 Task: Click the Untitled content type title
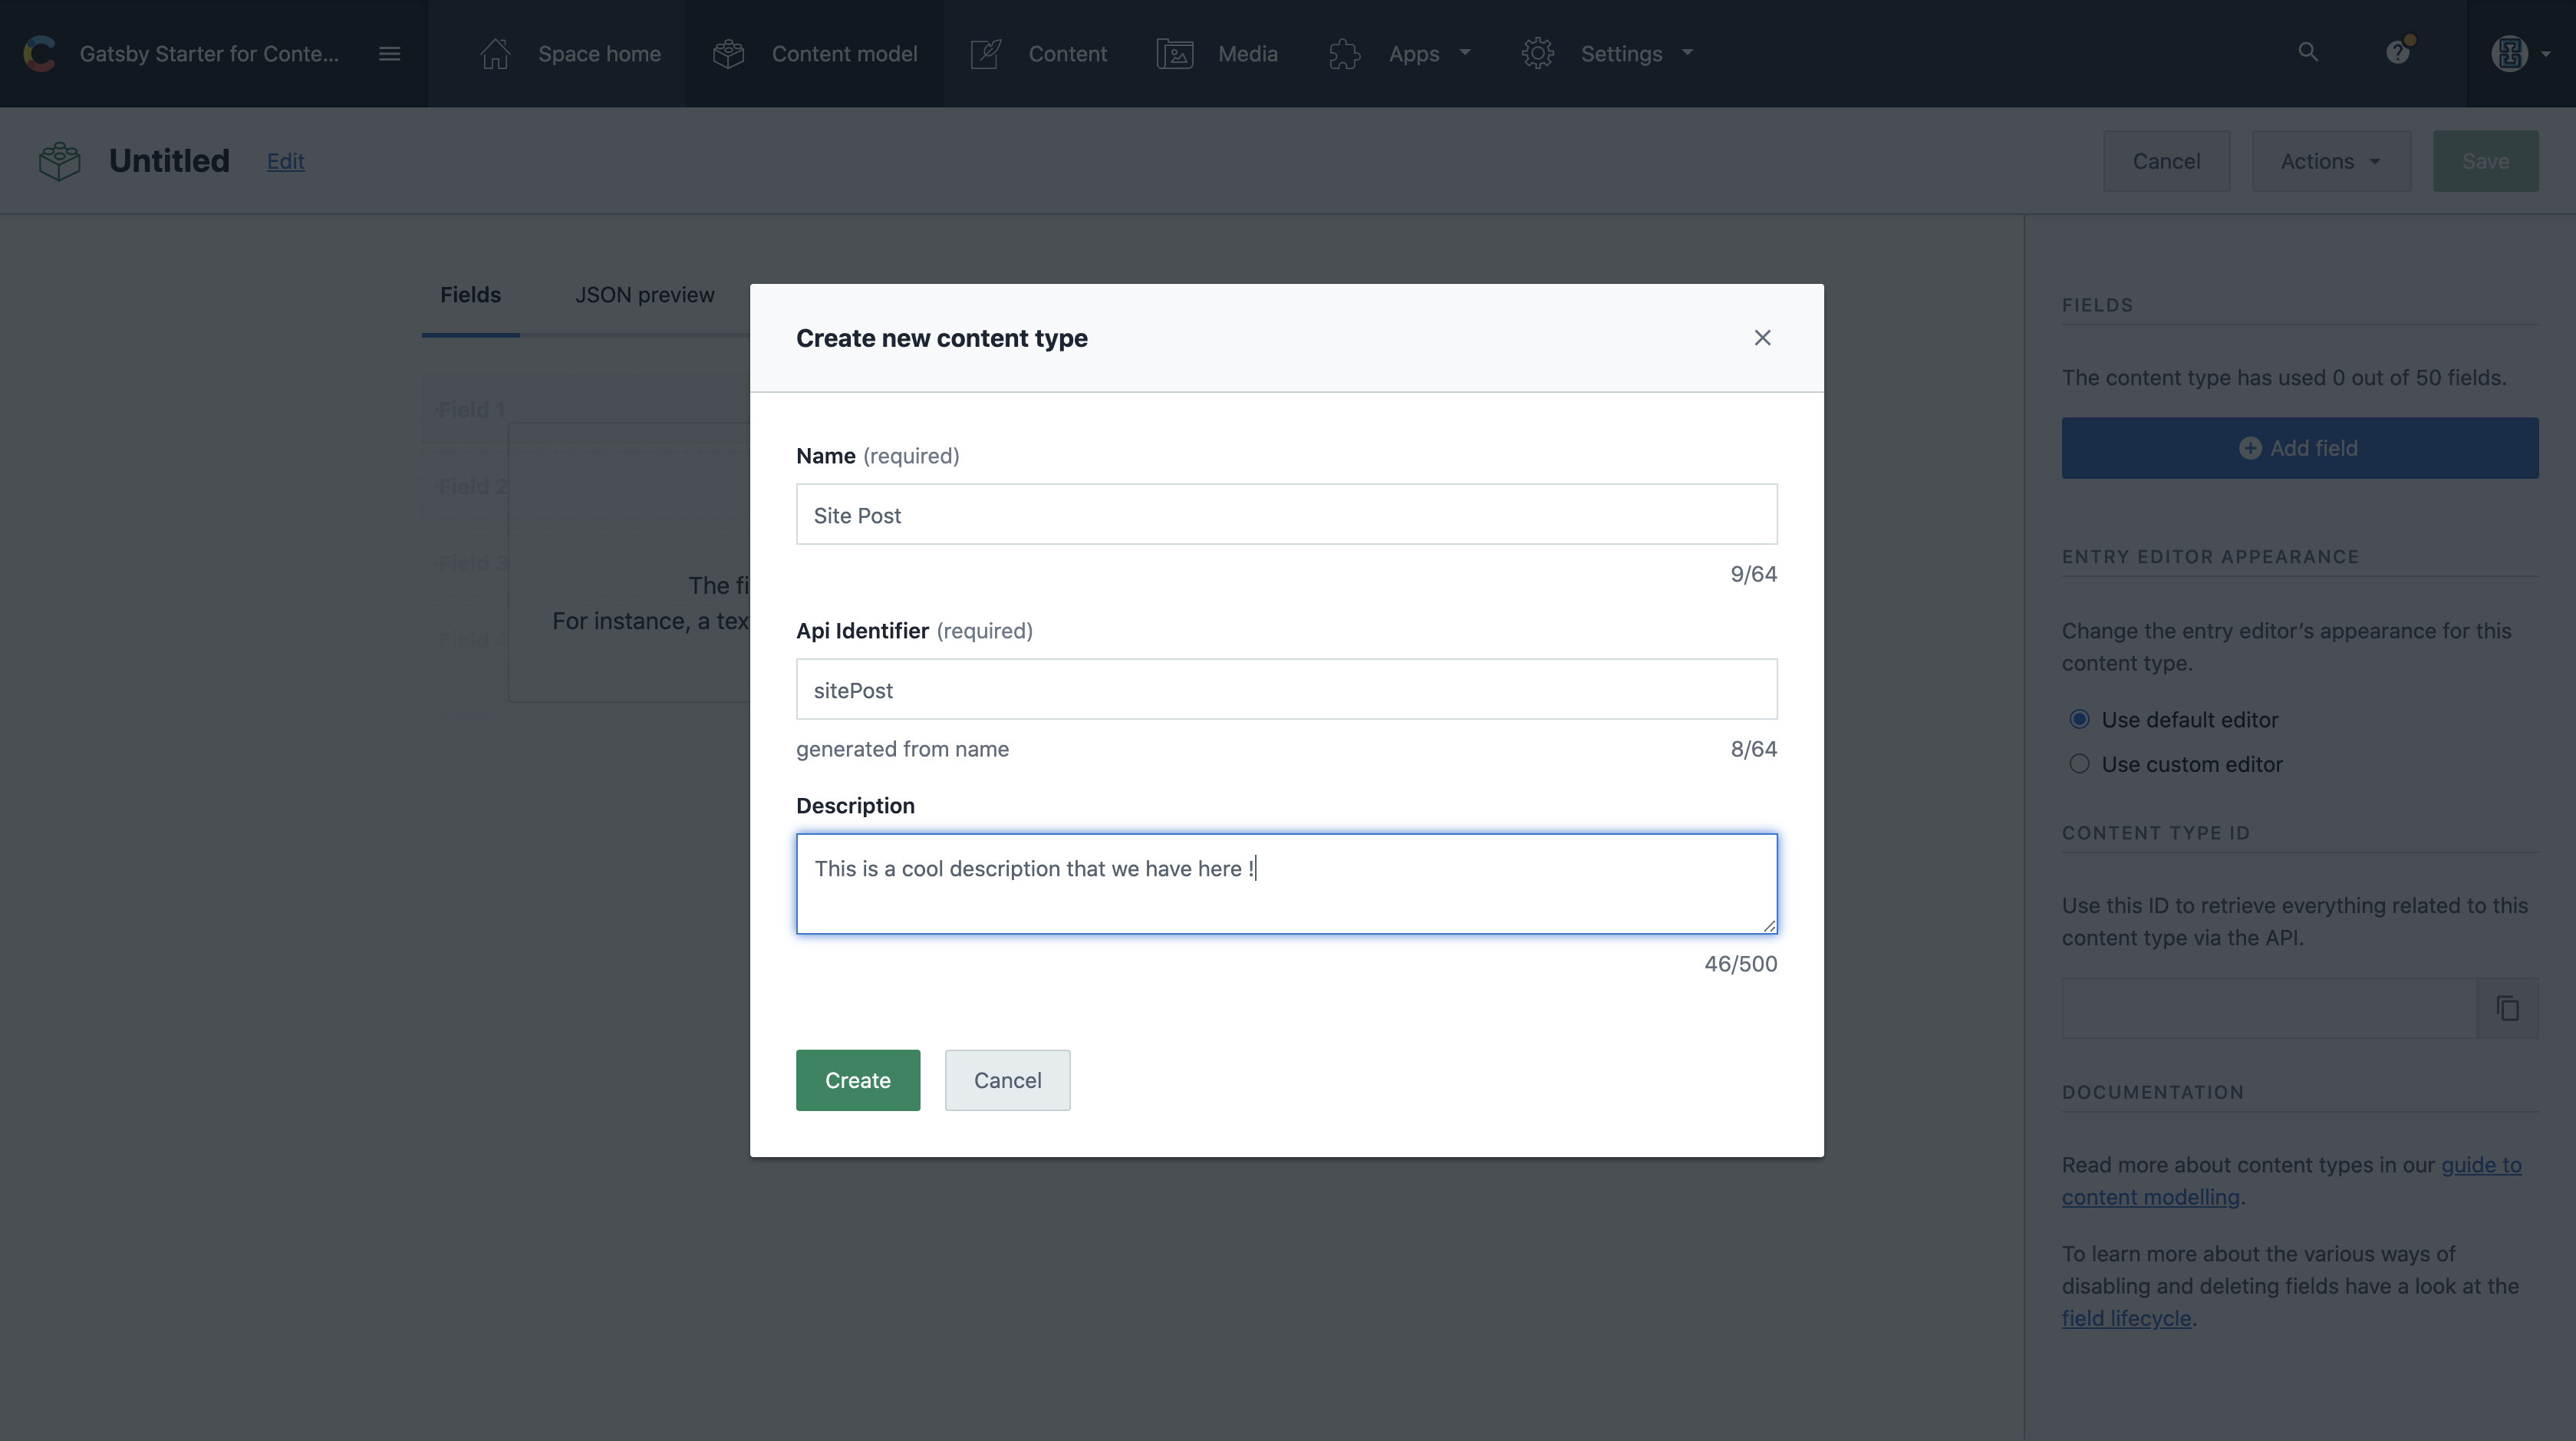(x=169, y=161)
